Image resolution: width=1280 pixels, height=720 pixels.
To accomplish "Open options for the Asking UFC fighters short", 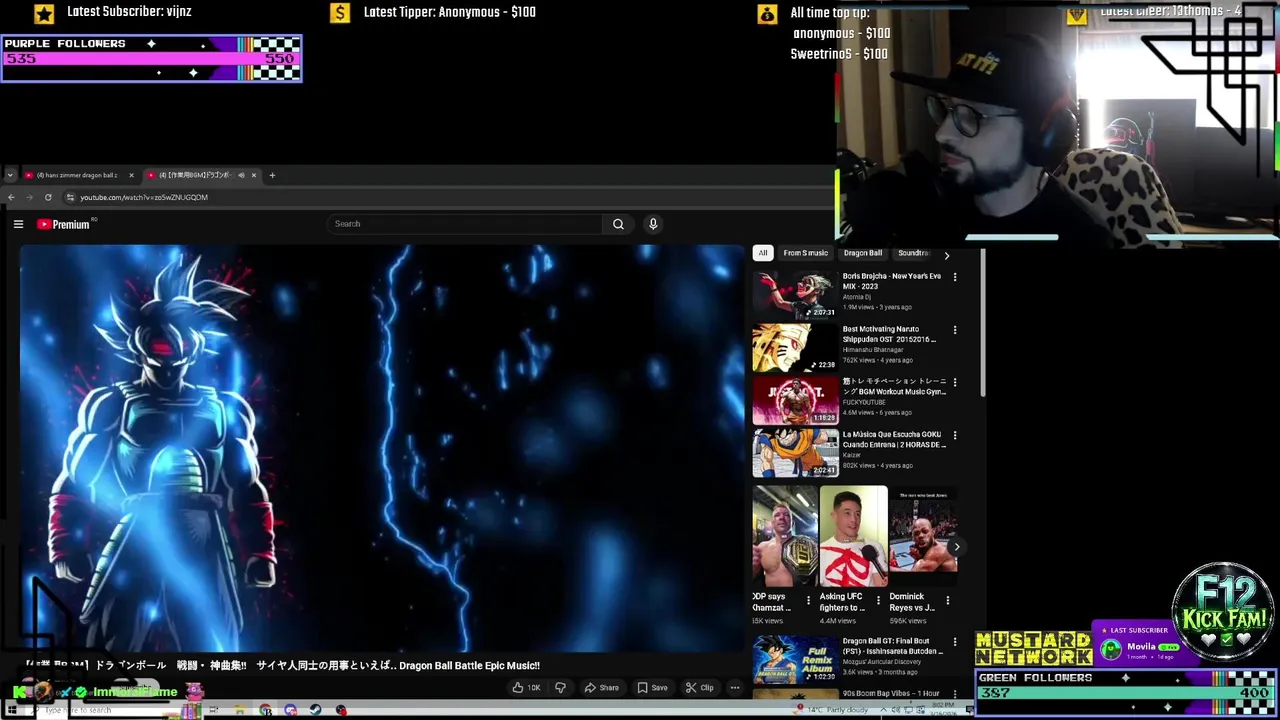I will tap(878, 601).
